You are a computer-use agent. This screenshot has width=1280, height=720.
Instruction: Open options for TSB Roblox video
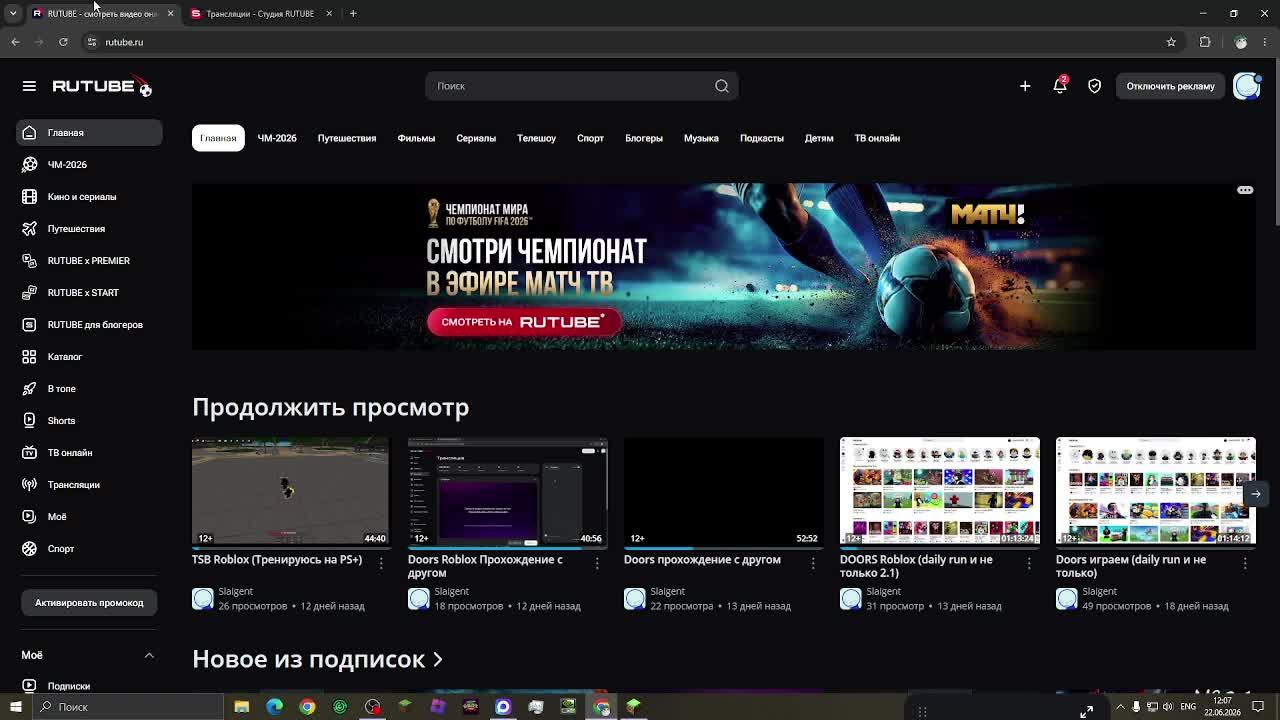(381, 564)
